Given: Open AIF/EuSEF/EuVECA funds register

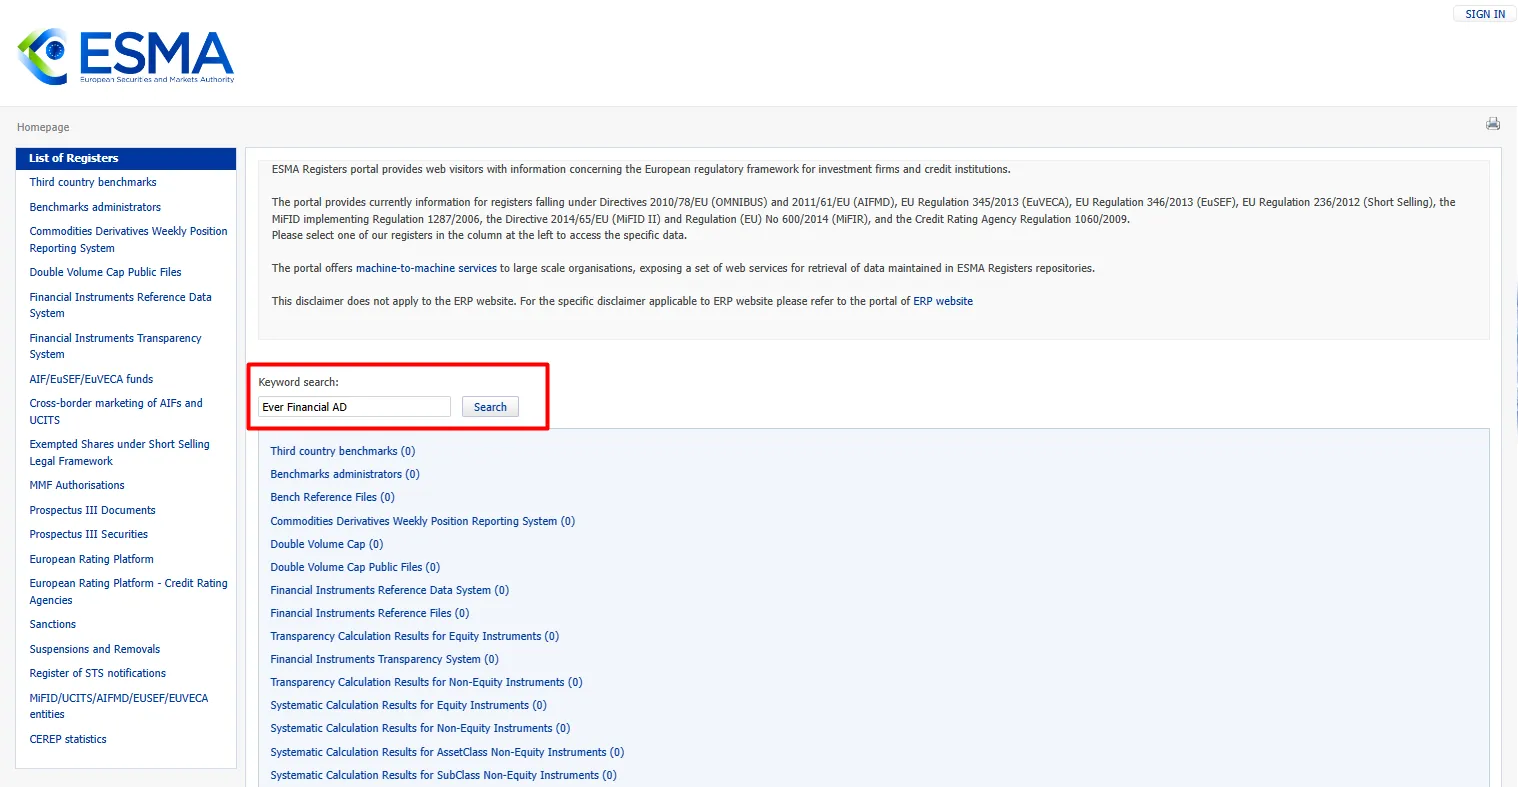Looking at the screenshot, I should [91, 379].
